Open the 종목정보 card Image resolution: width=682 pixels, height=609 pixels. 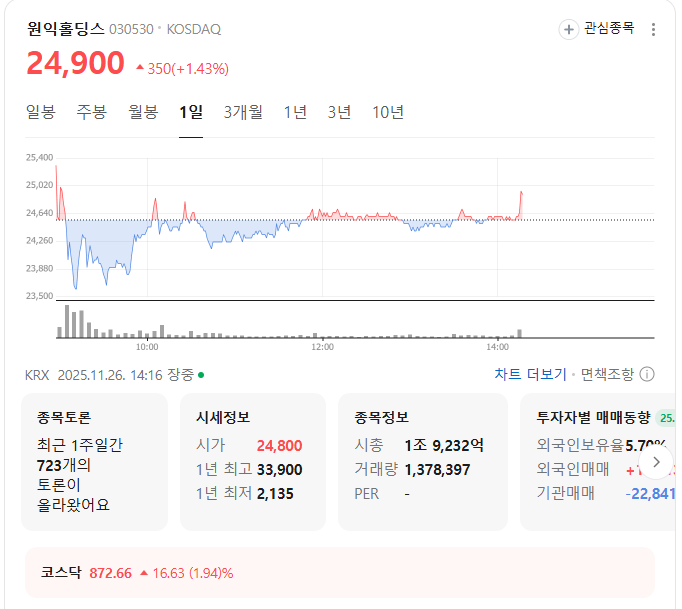[x=423, y=462]
